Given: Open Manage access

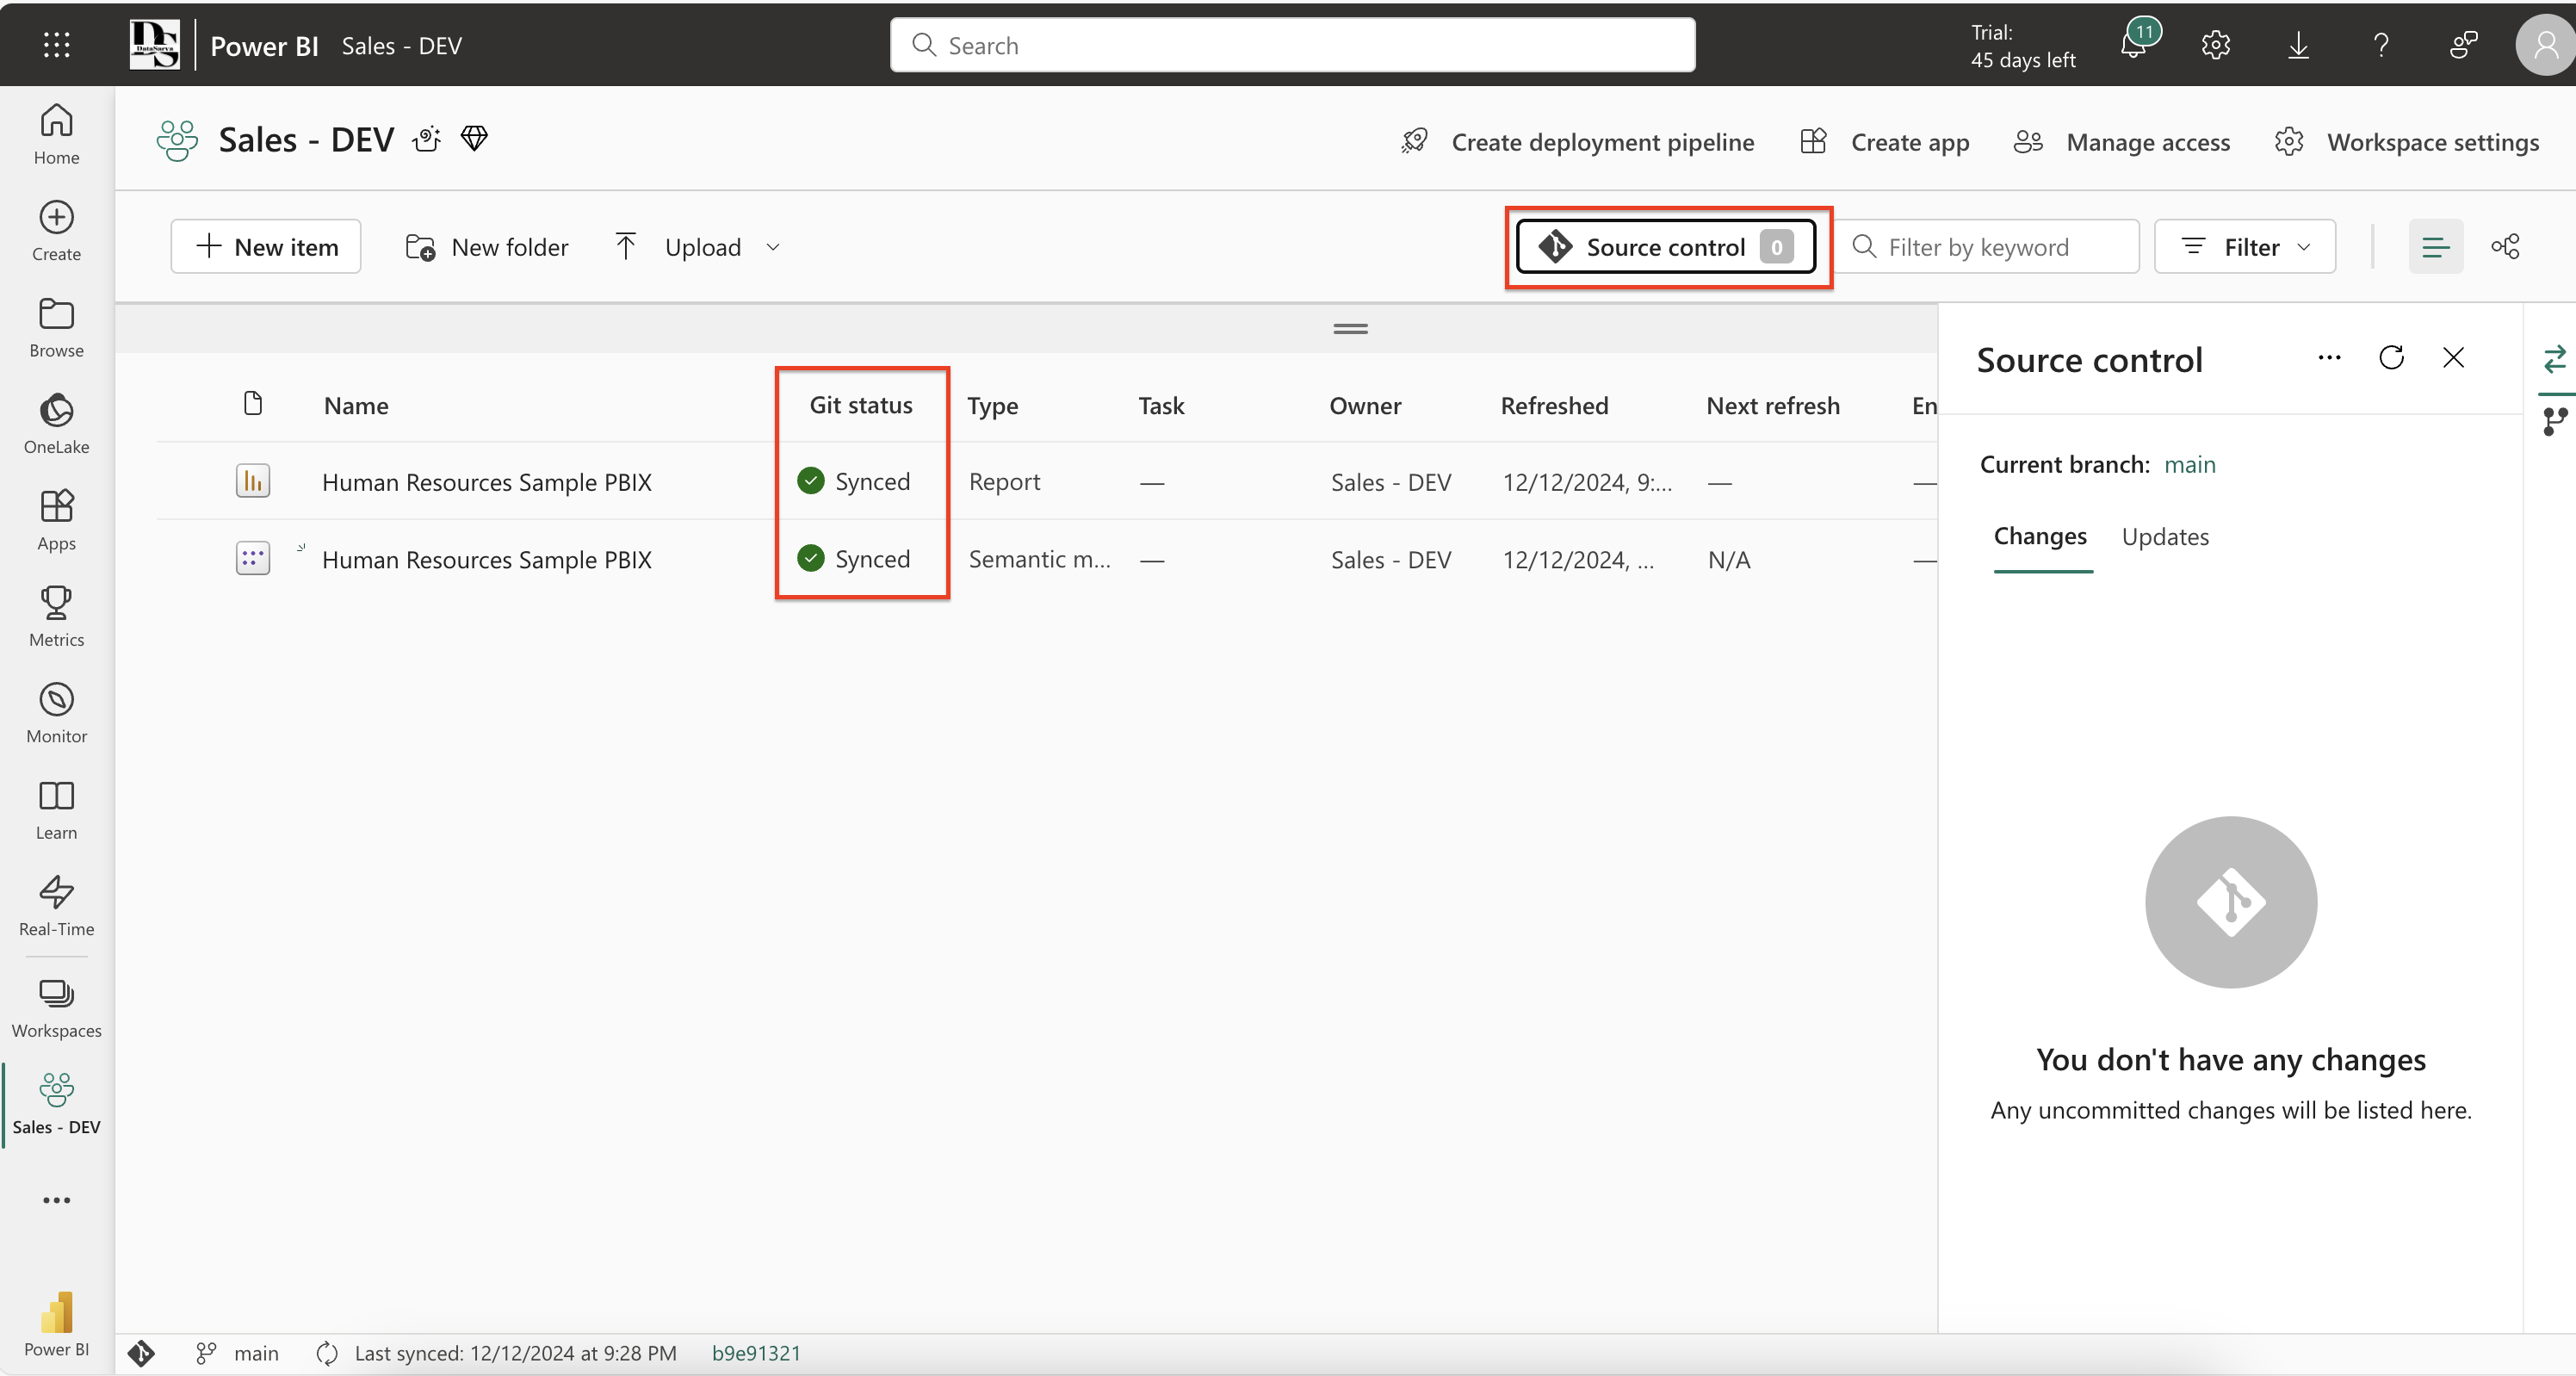Looking at the screenshot, I should pos(2121,142).
